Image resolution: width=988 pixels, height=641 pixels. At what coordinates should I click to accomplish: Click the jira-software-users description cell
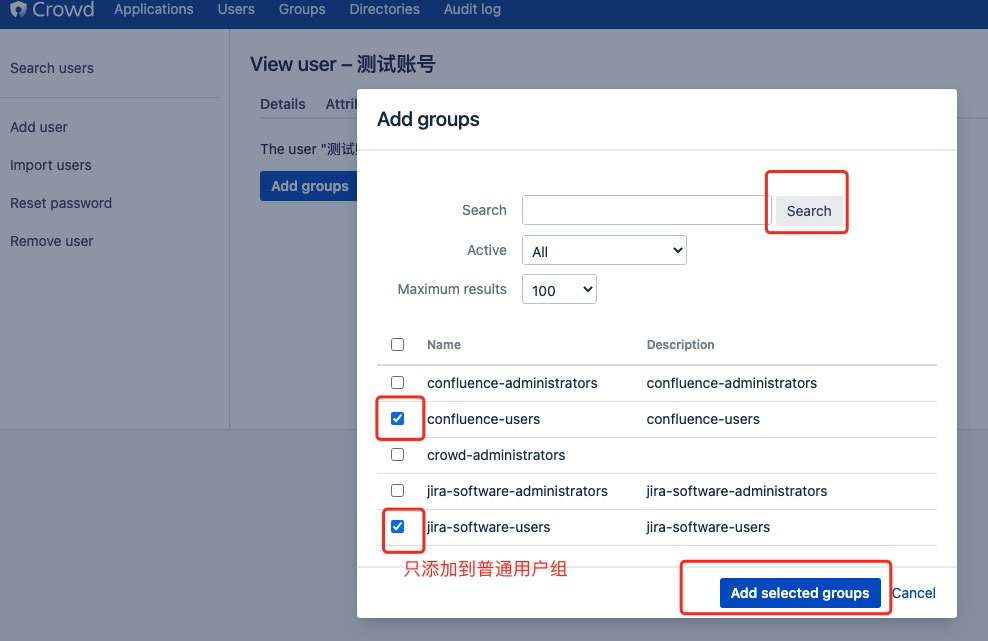pos(708,527)
